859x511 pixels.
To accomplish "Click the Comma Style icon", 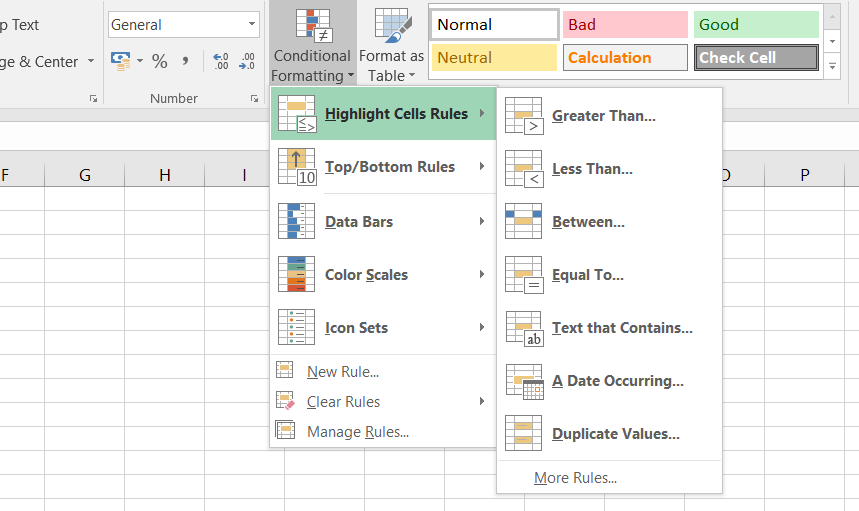I will click(186, 62).
